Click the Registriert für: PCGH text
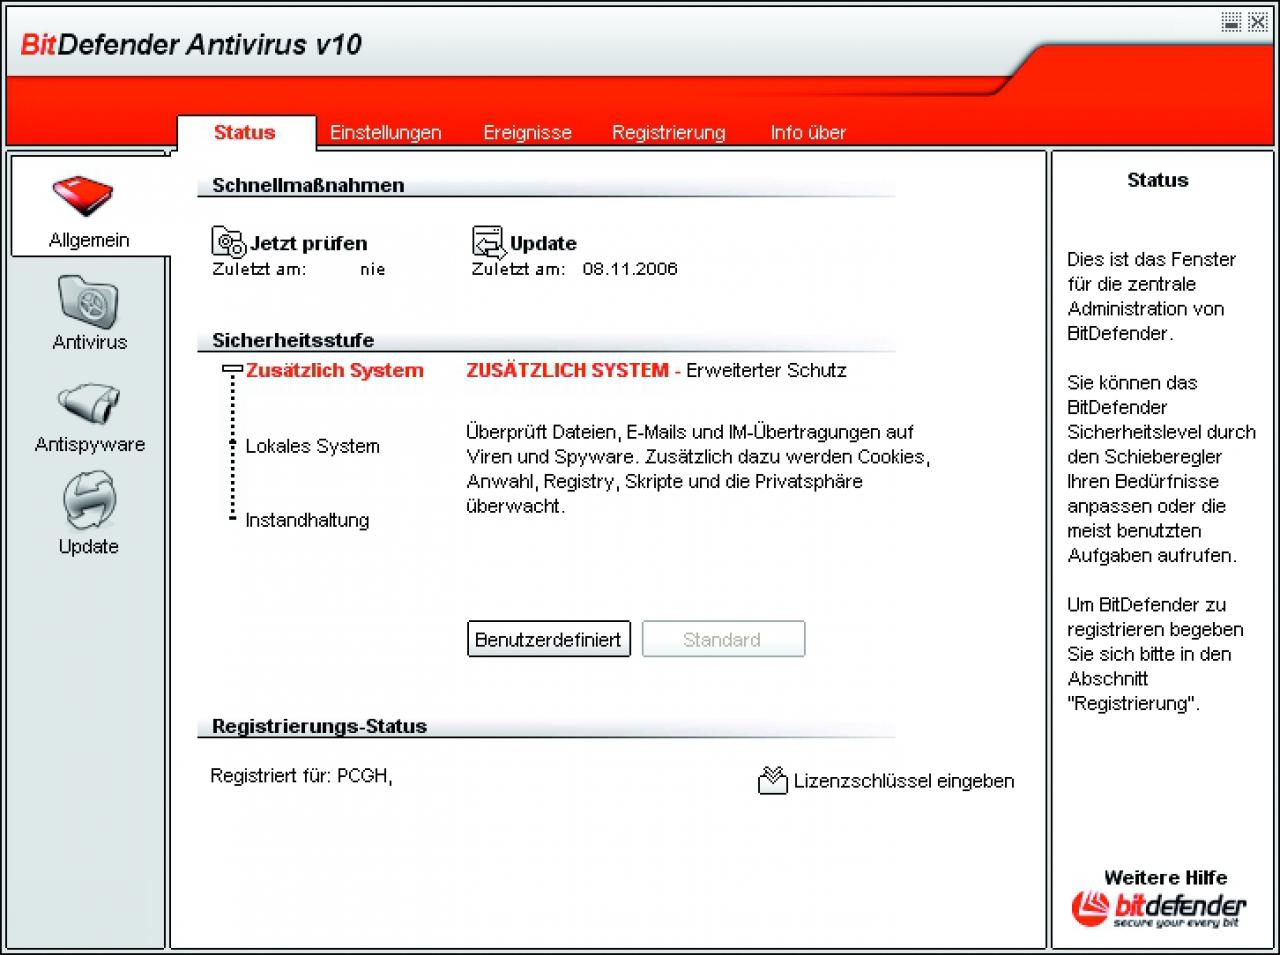This screenshot has width=1280, height=955. pyautogui.click(x=301, y=776)
